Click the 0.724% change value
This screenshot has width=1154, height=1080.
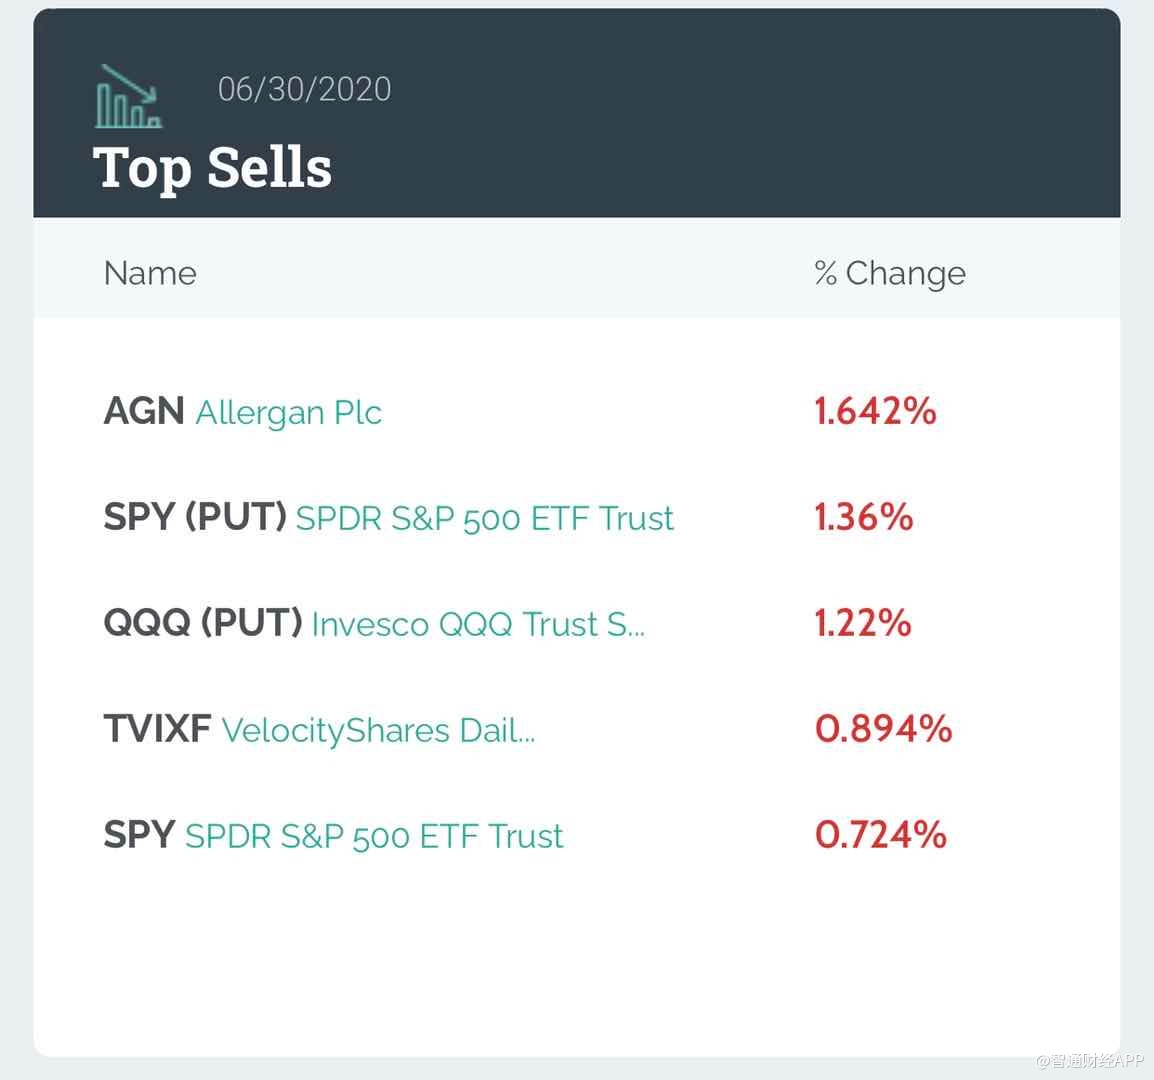point(880,835)
